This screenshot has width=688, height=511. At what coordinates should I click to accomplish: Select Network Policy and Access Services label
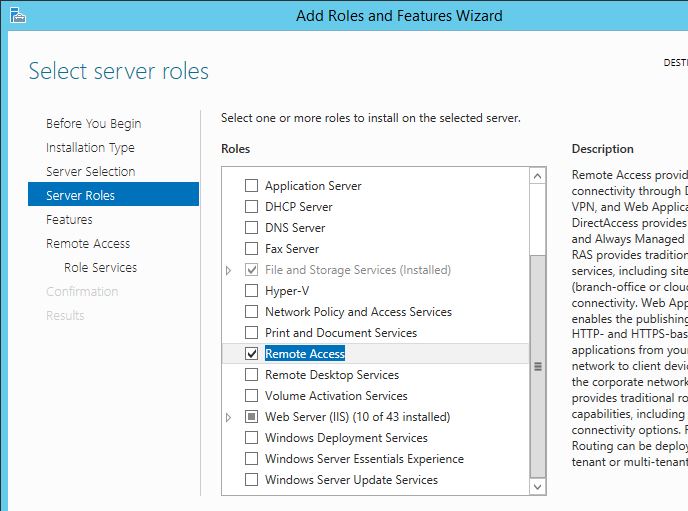pyautogui.click(x=358, y=312)
